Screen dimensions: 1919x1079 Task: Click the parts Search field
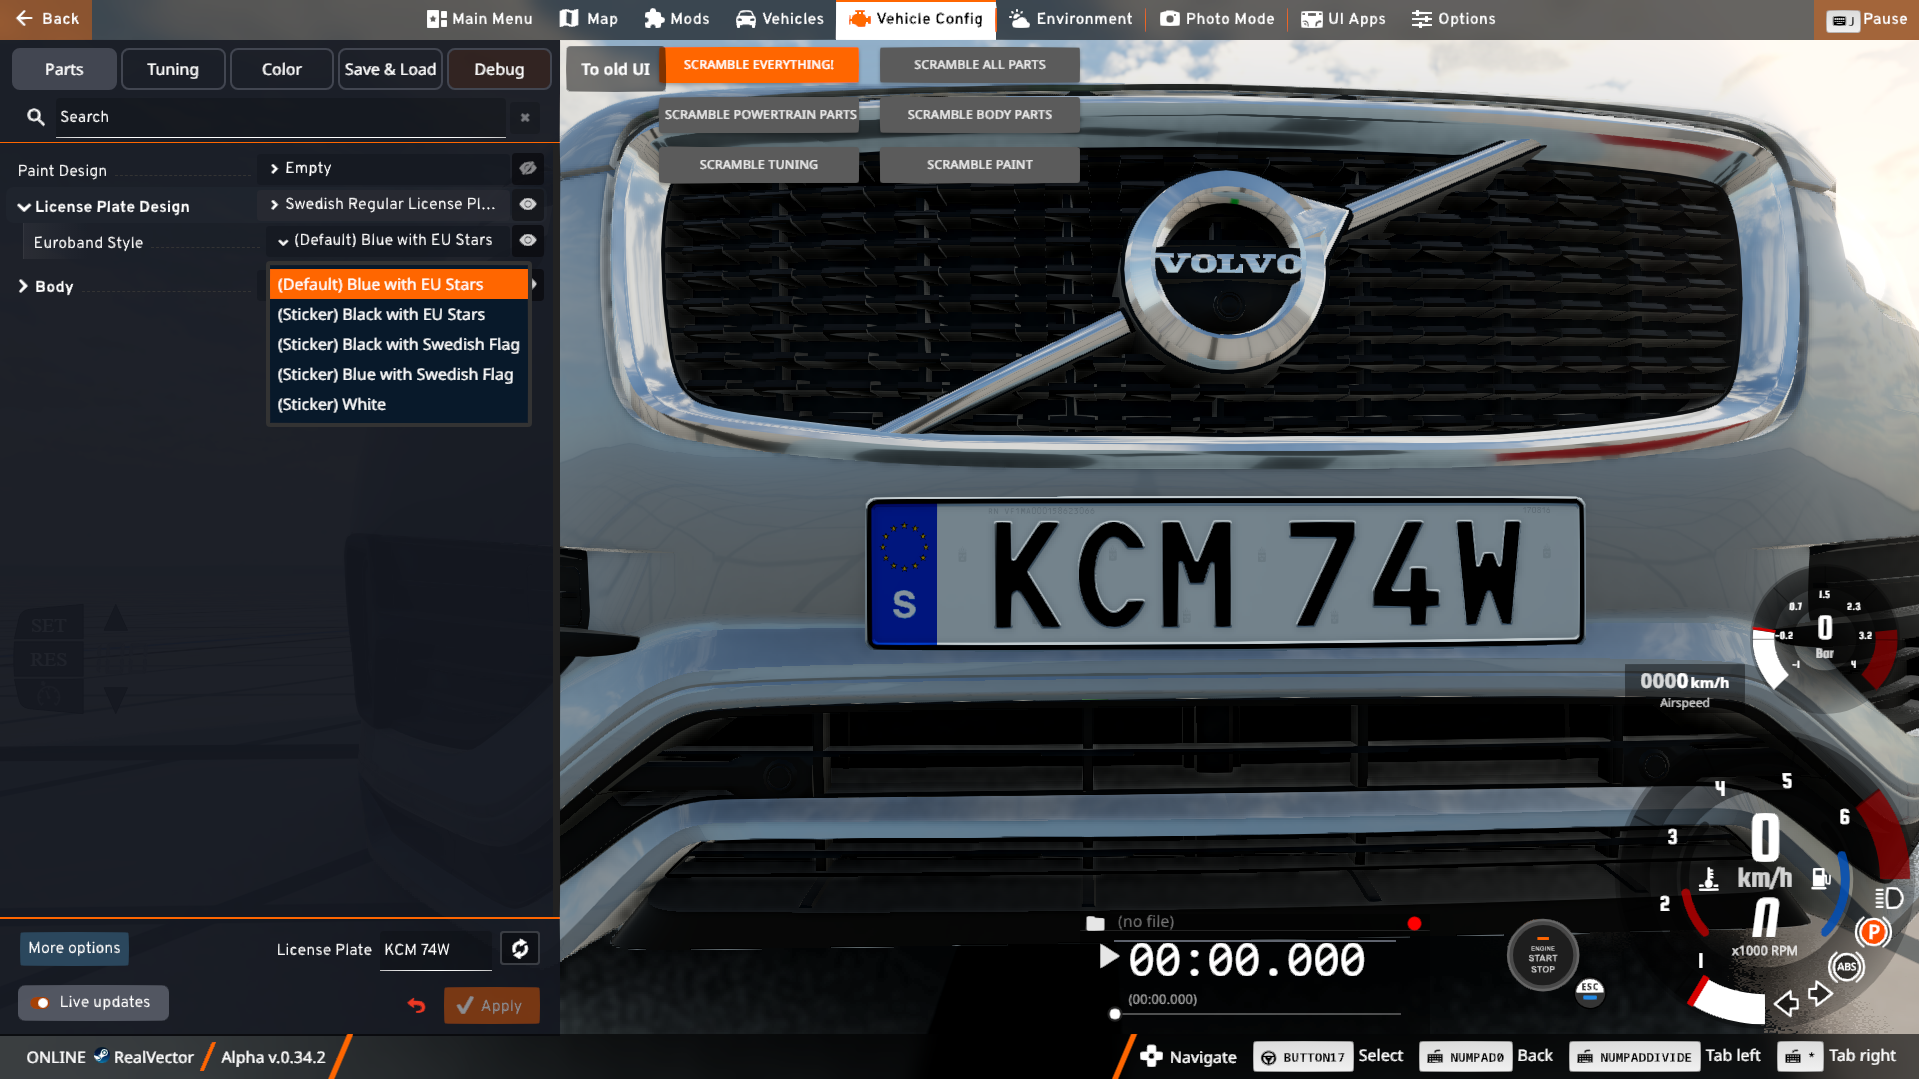coord(280,117)
